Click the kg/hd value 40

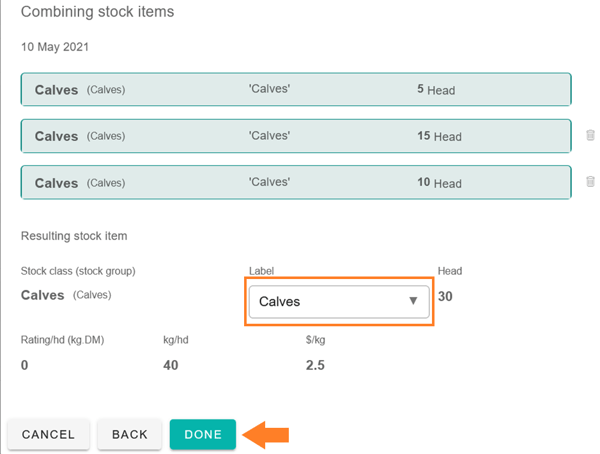(x=170, y=365)
